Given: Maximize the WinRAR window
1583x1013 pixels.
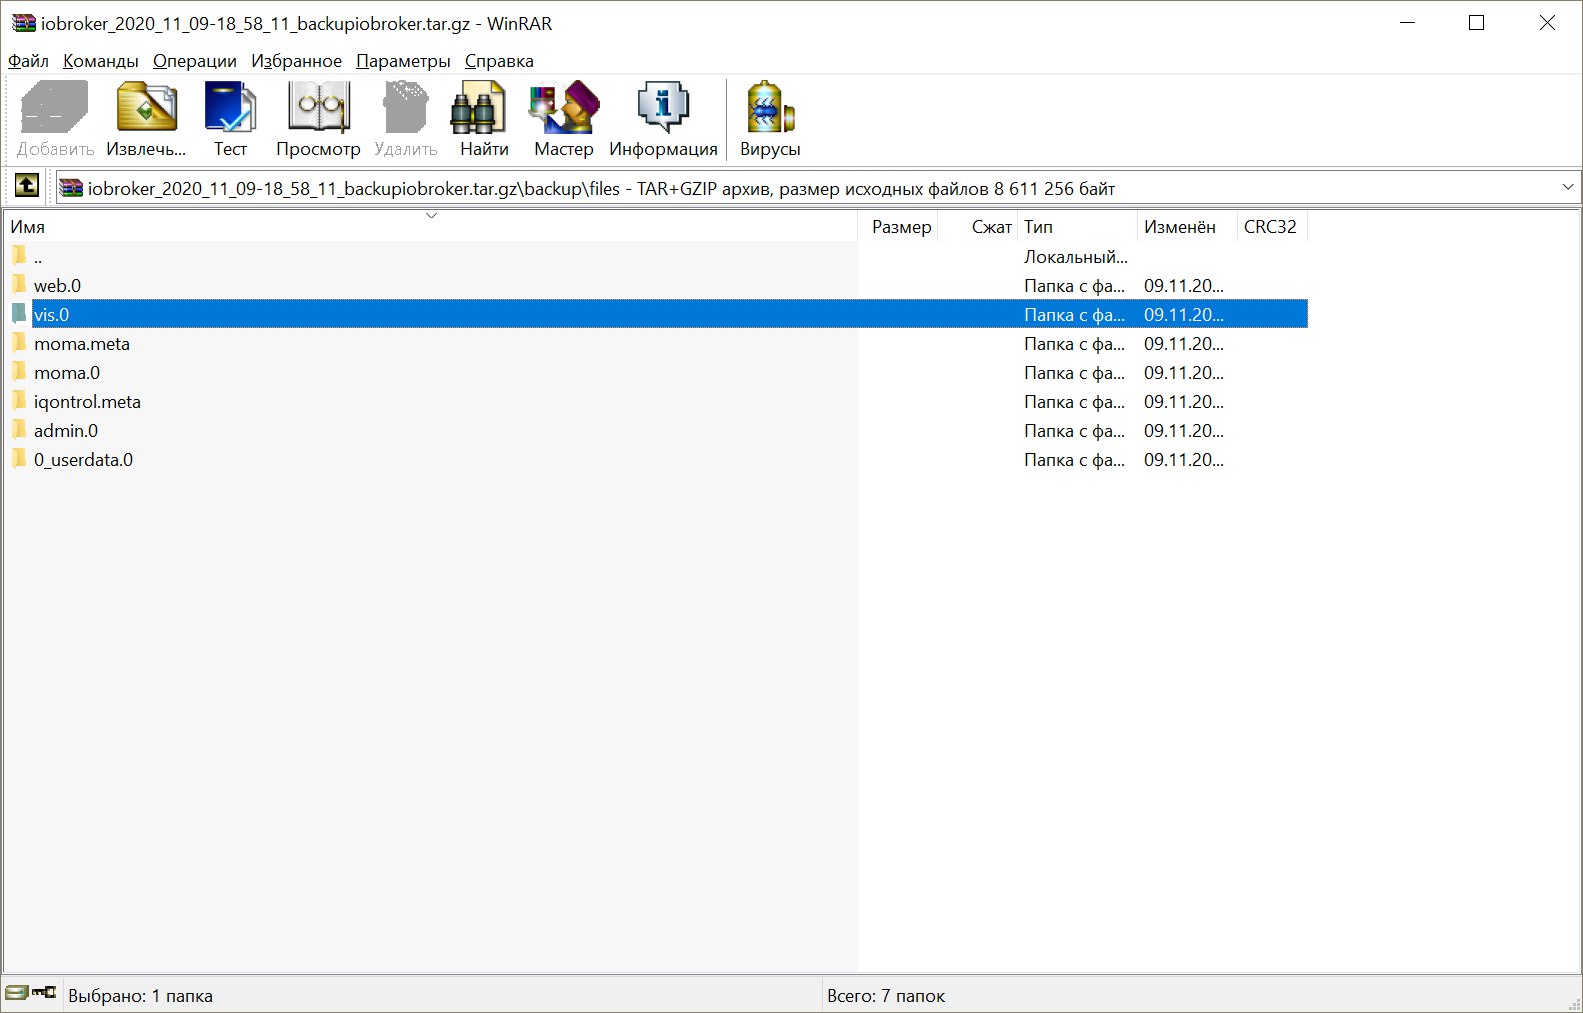Looking at the screenshot, I should (x=1476, y=23).
